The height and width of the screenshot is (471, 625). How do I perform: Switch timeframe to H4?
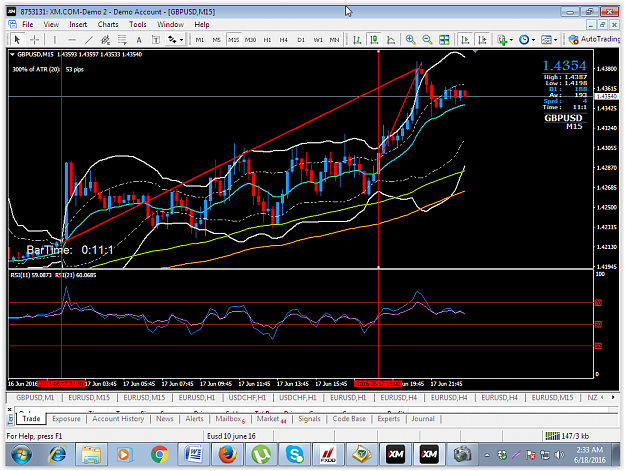pyautogui.click(x=283, y=39)
